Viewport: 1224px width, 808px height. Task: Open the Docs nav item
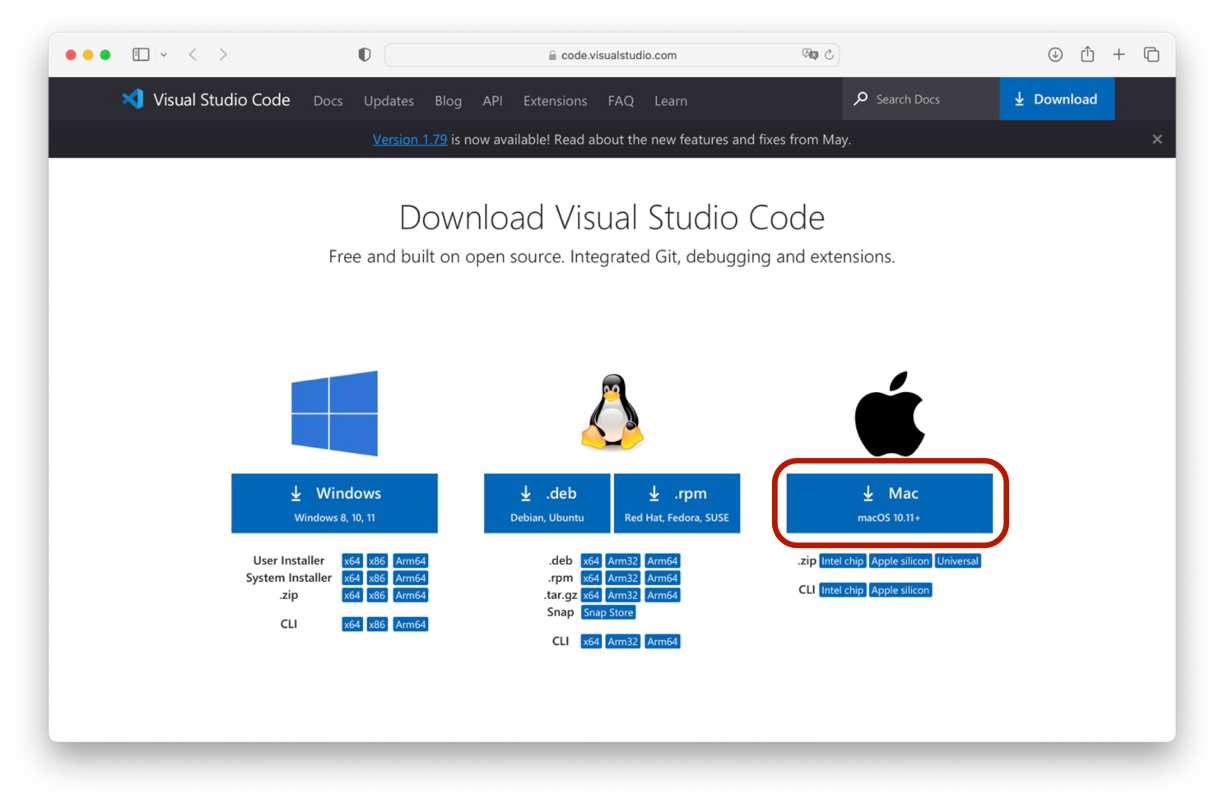[x=328, y=101]
